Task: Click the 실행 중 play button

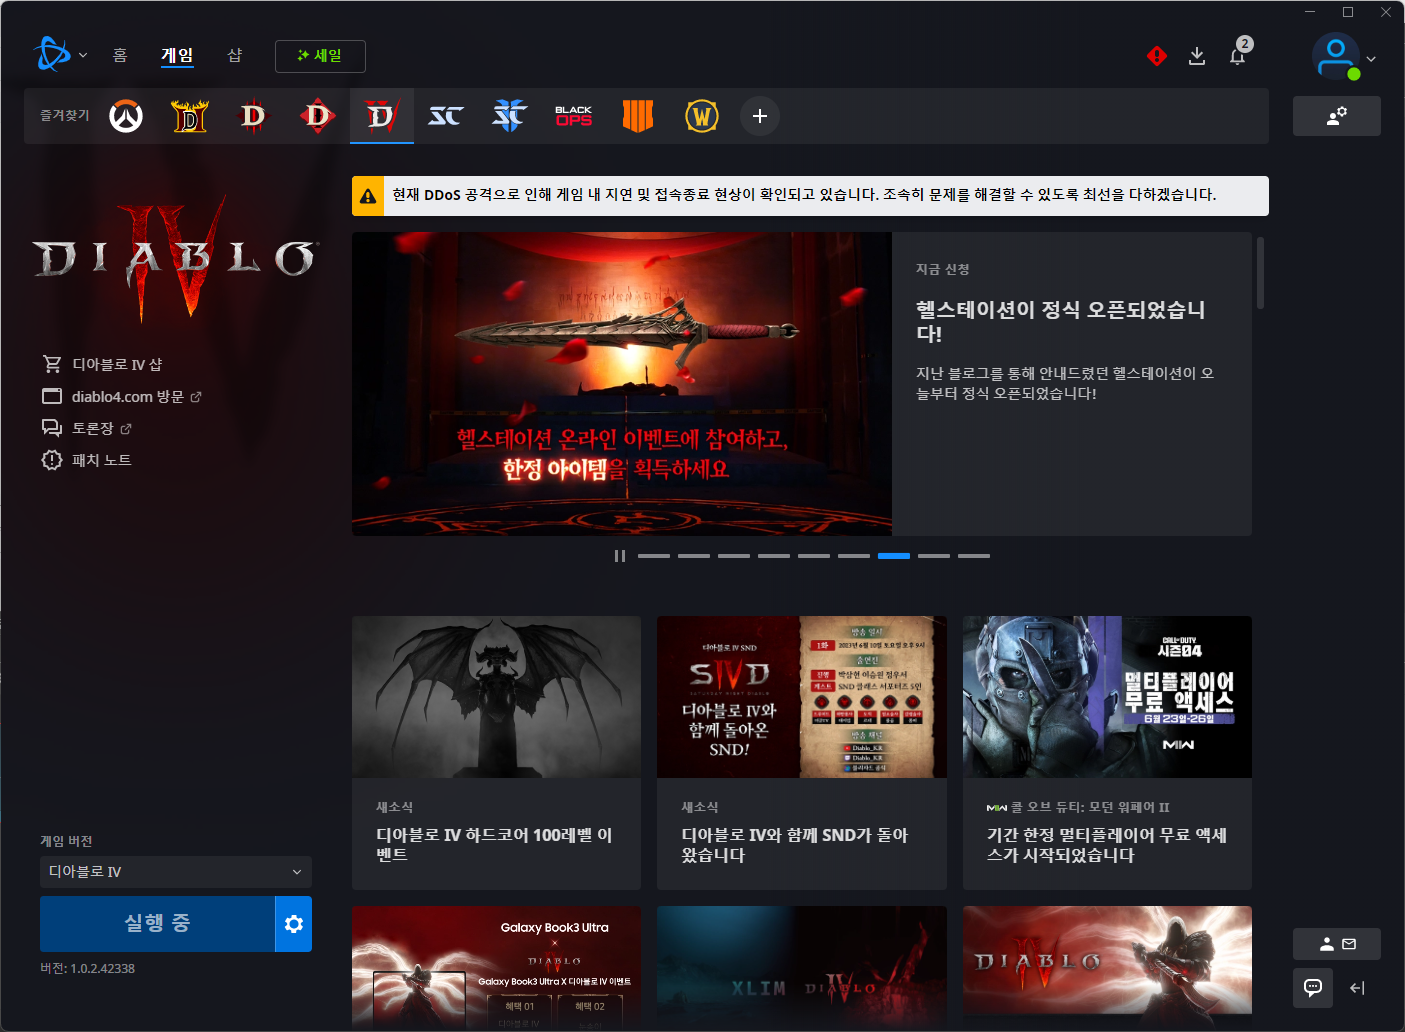Action: (157, 924)
